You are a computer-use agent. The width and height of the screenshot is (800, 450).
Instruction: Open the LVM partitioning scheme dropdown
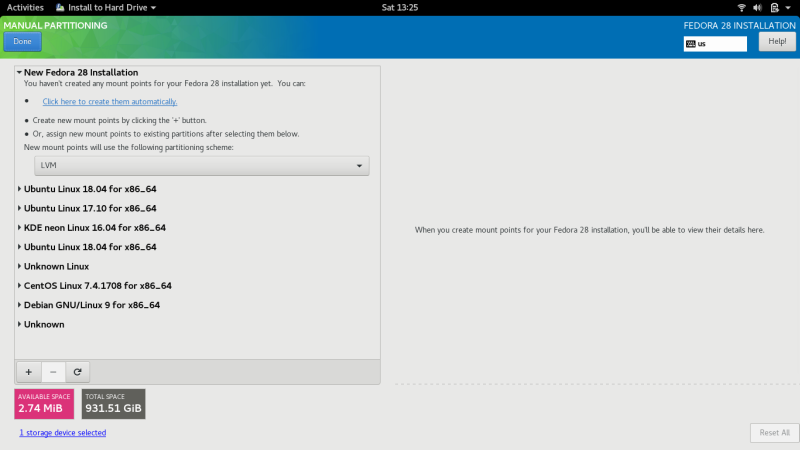point(202,166)
